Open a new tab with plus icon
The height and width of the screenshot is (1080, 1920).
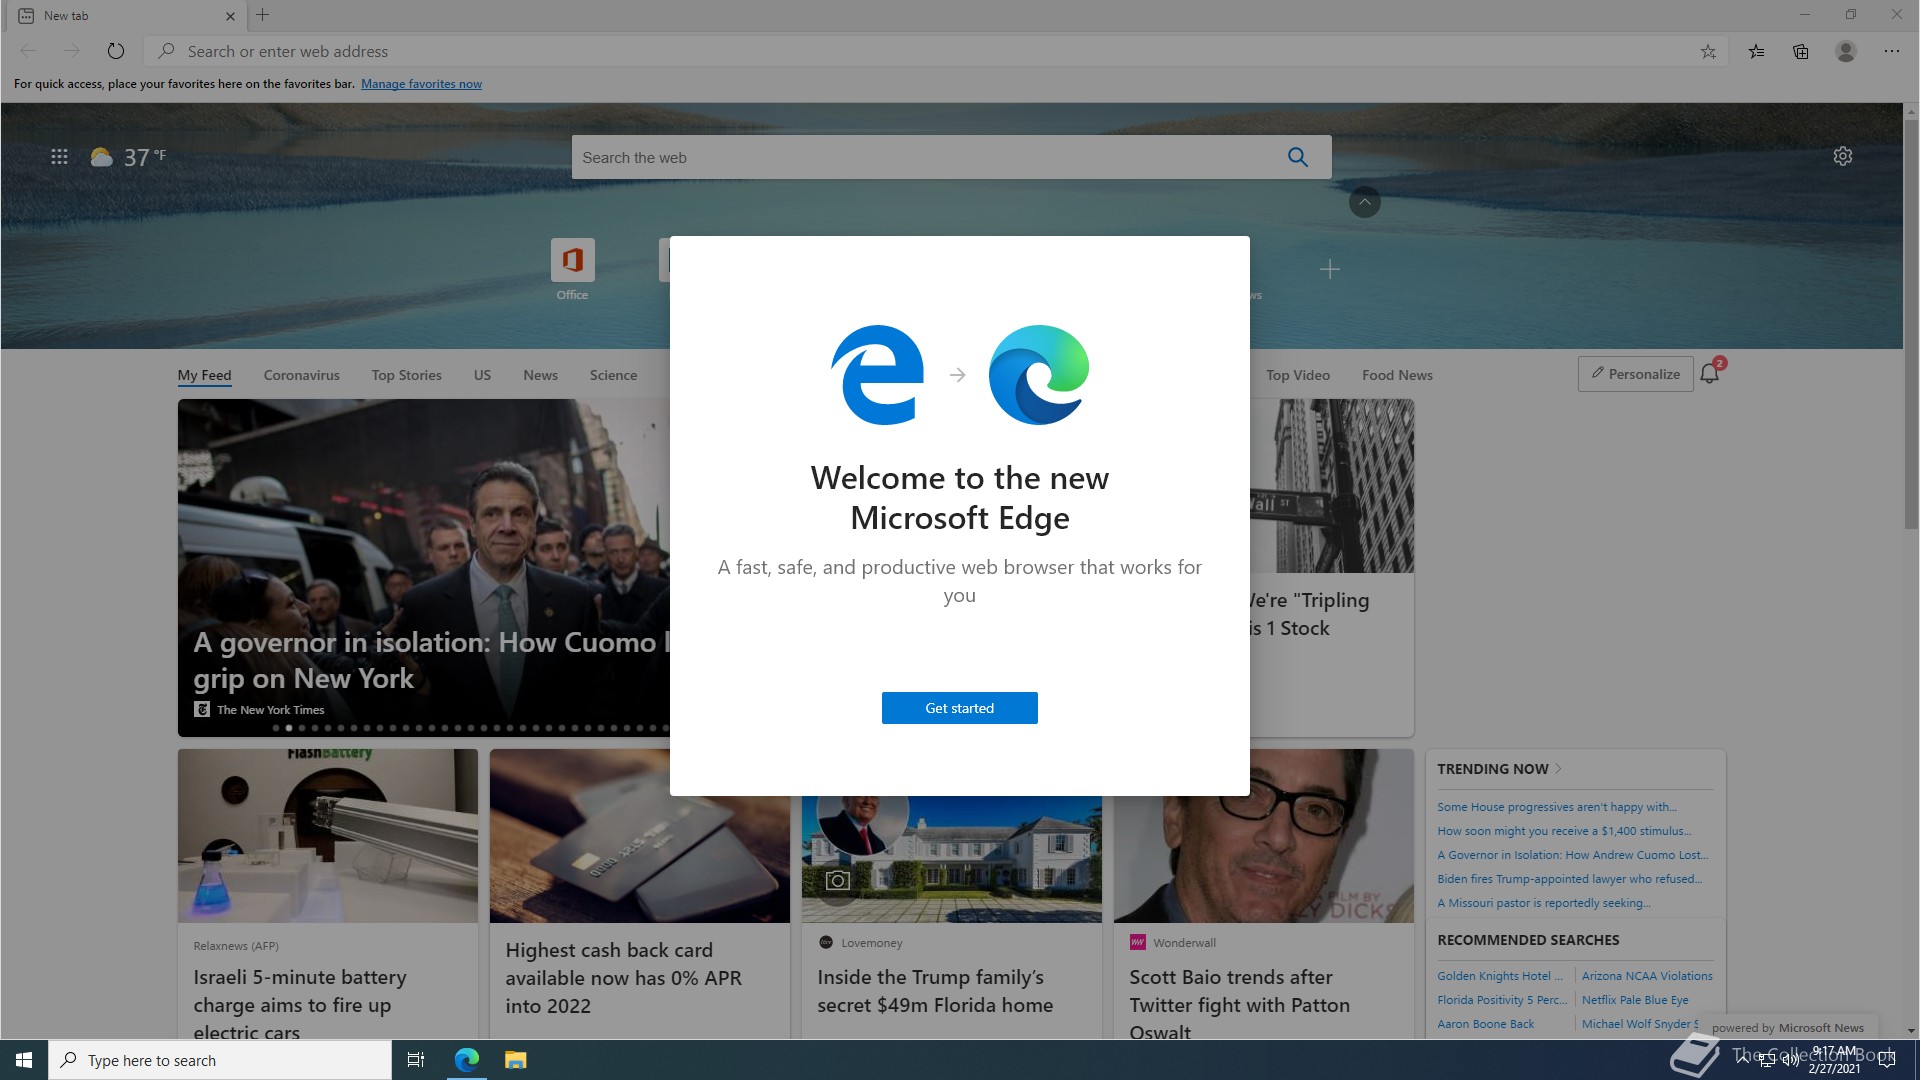click(263, 15)
